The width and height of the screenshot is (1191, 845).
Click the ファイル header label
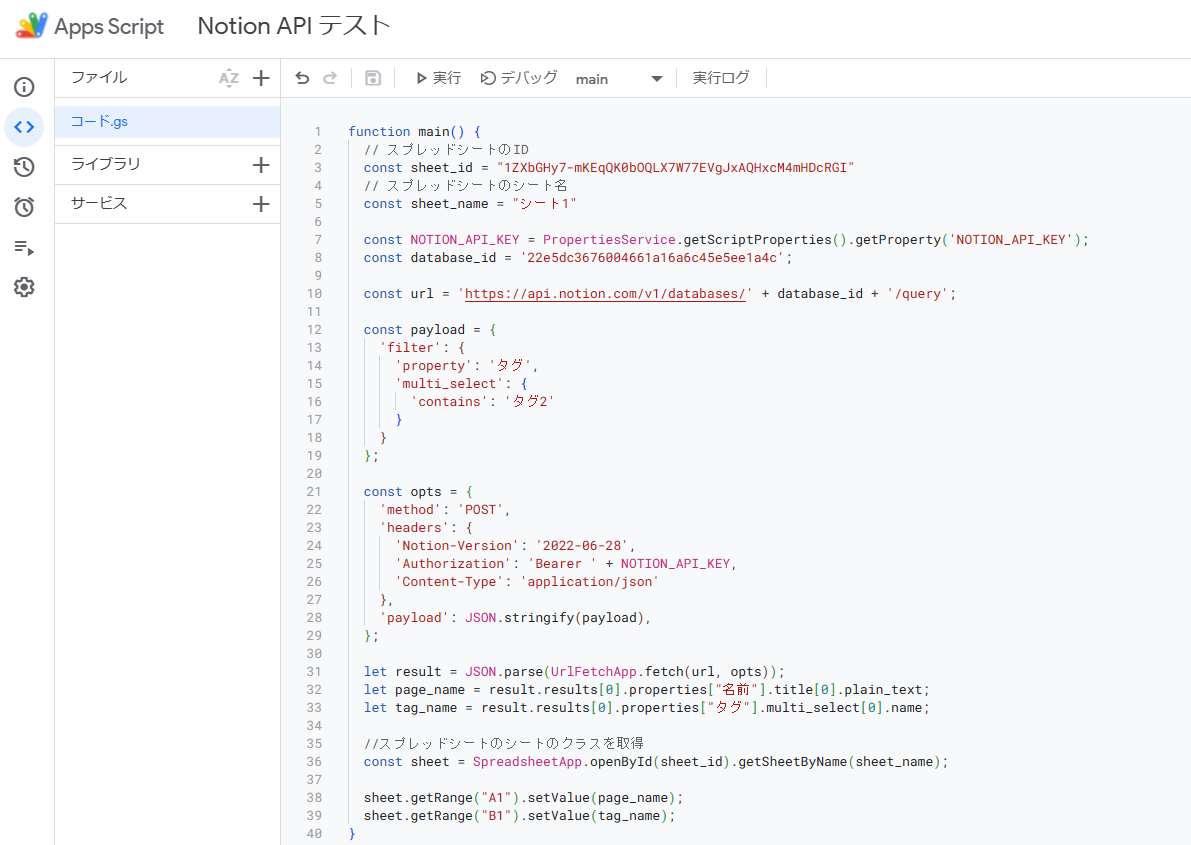[x=99, y=78]
